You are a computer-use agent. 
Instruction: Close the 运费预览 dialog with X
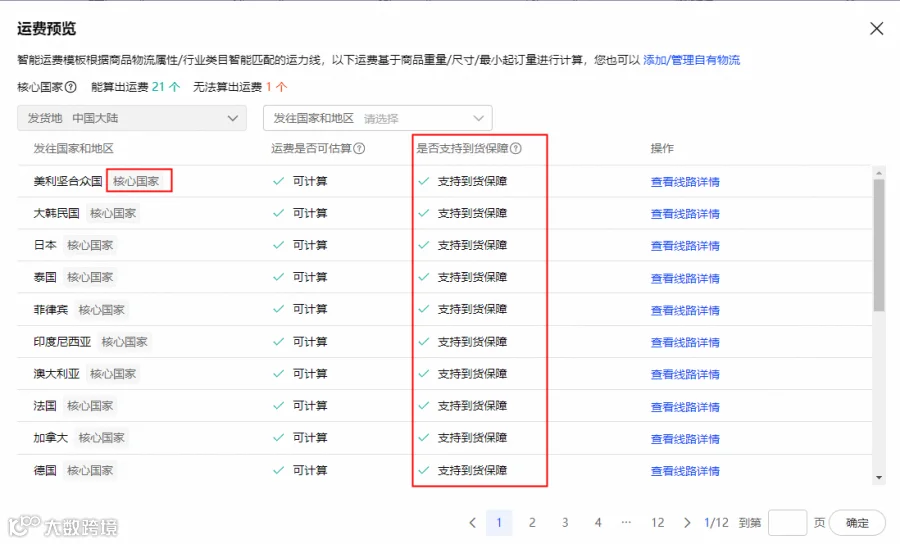[x=876, y=29]
